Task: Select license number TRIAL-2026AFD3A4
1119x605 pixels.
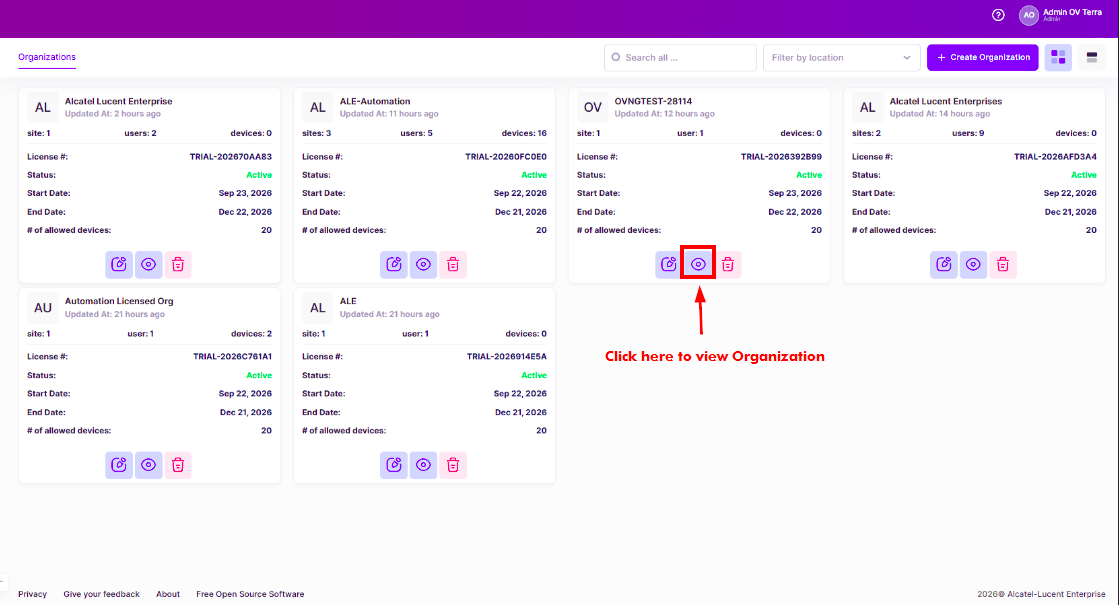Action: 1055,156
